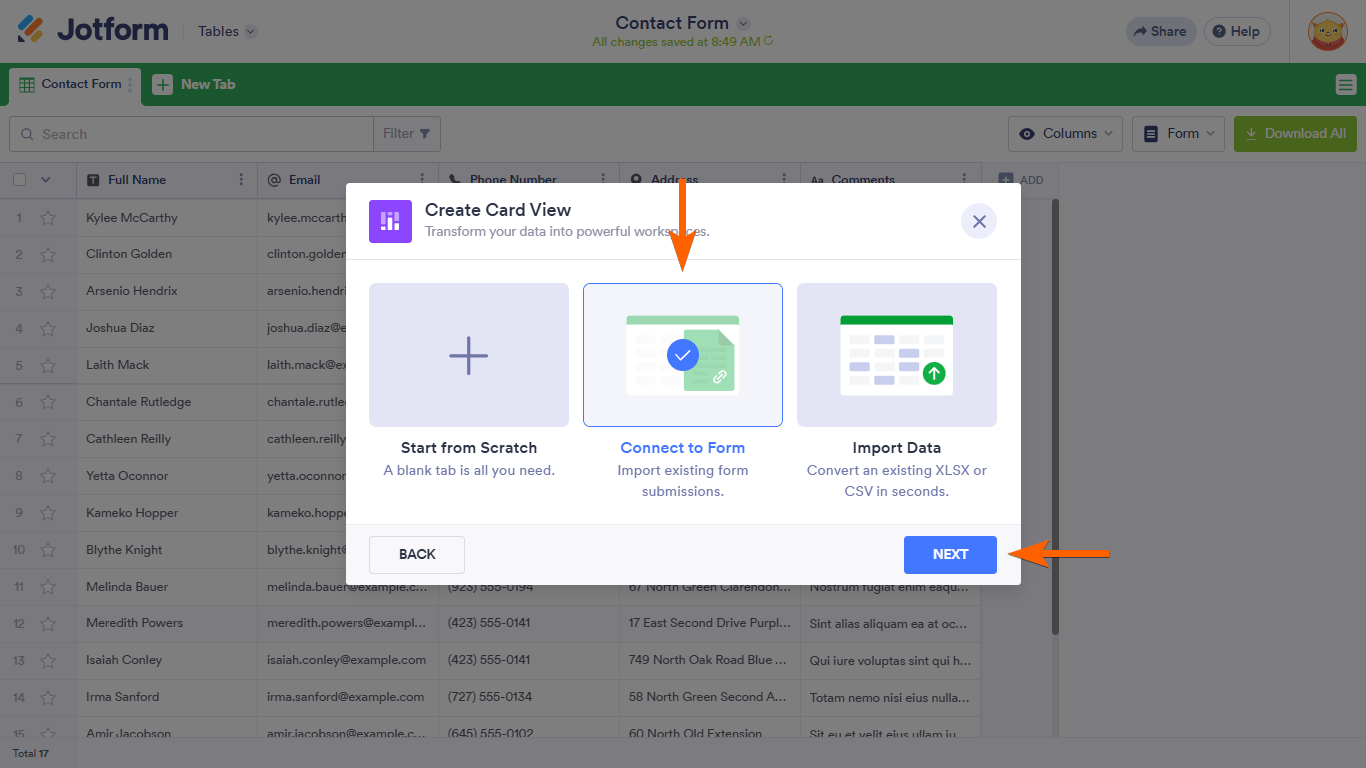
Task: Click the Create Card View purple icon
Action: coord(390,221)
